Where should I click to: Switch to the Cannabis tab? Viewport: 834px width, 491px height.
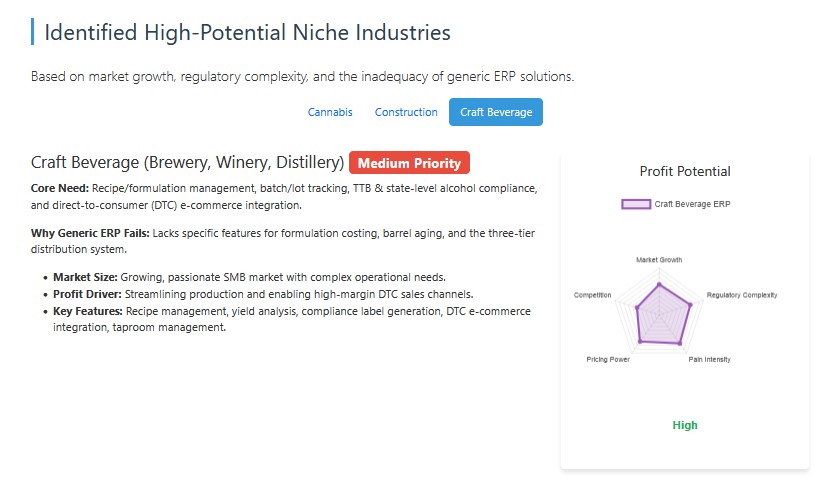pos(330,112)
